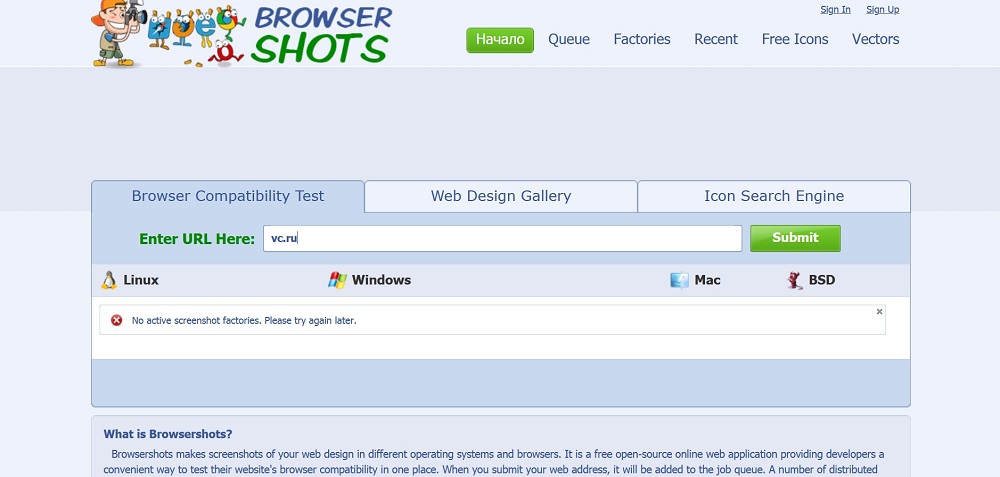Screen dimensions: 1000x477
Task: Click the Sign Up link
Action: point(883,10)
